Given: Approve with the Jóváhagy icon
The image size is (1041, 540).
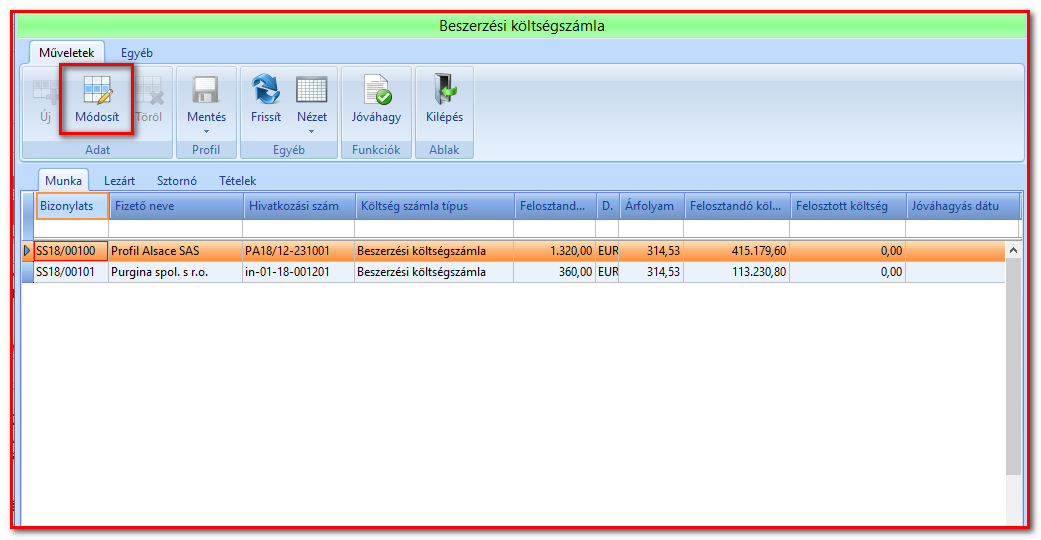Looking at the screenshot, I should pos(376,90).
